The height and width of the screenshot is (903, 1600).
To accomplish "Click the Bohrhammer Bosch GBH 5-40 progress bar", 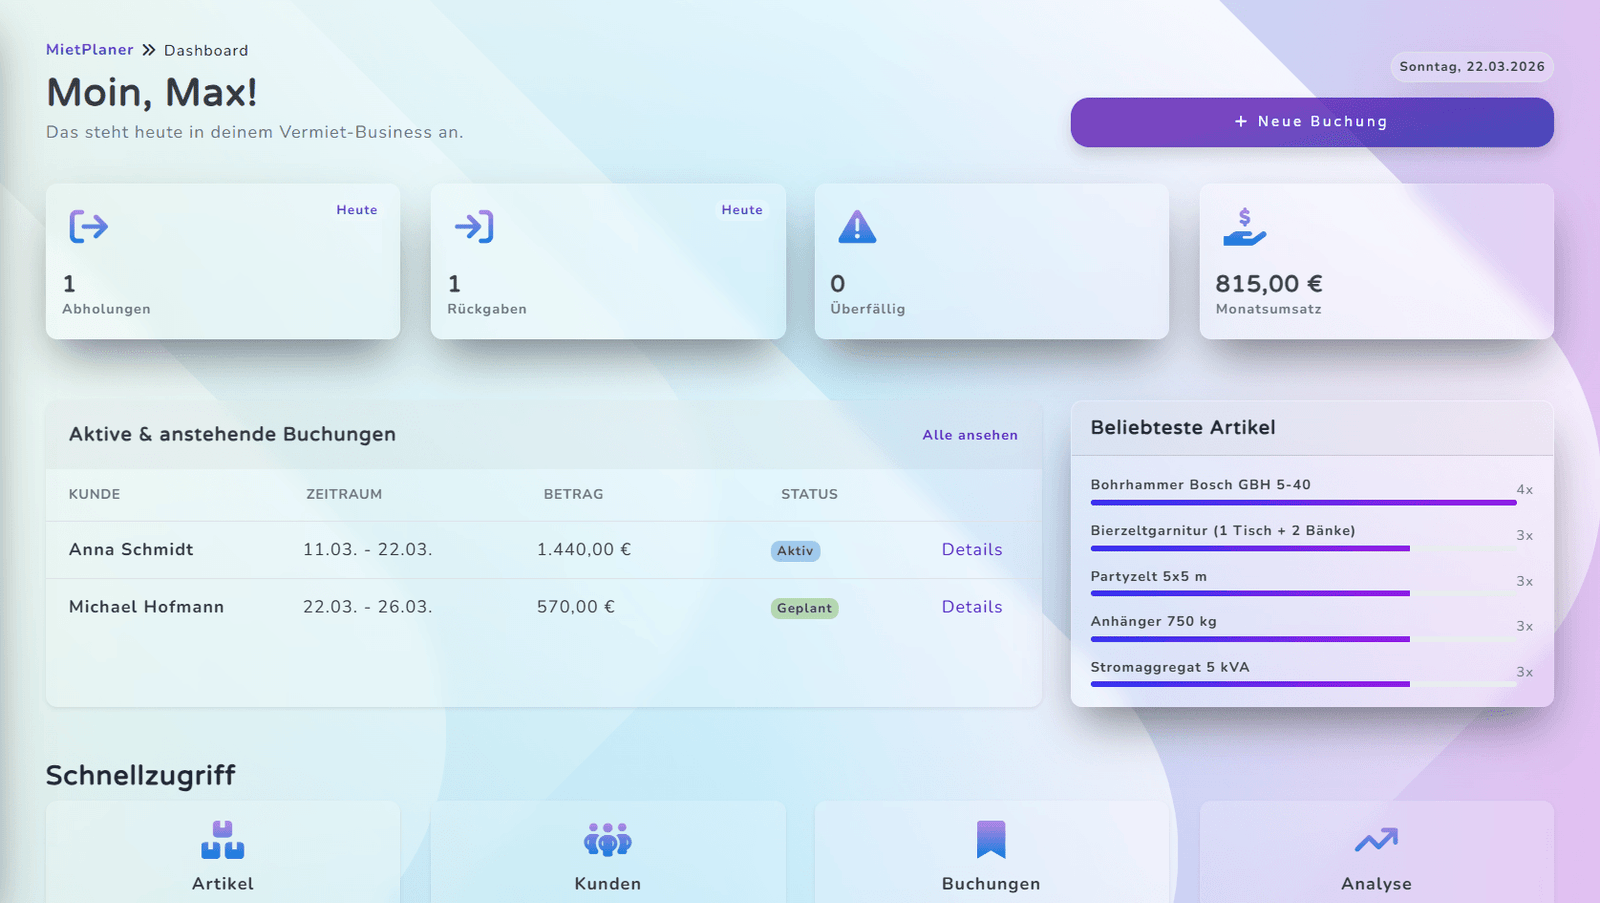I will 1304,503.
